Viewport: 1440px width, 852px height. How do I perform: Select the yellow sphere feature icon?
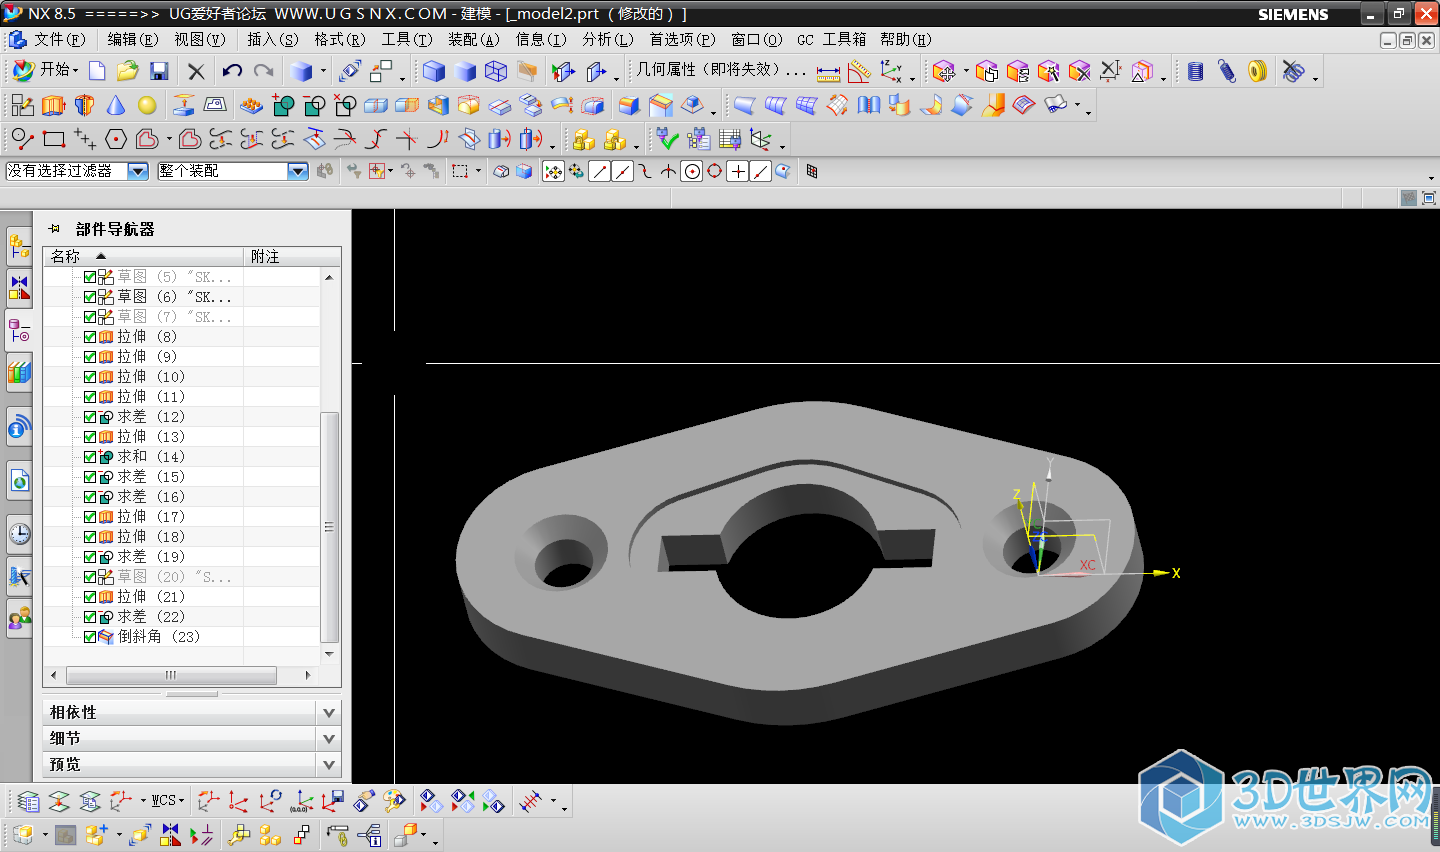pos(147,105)
